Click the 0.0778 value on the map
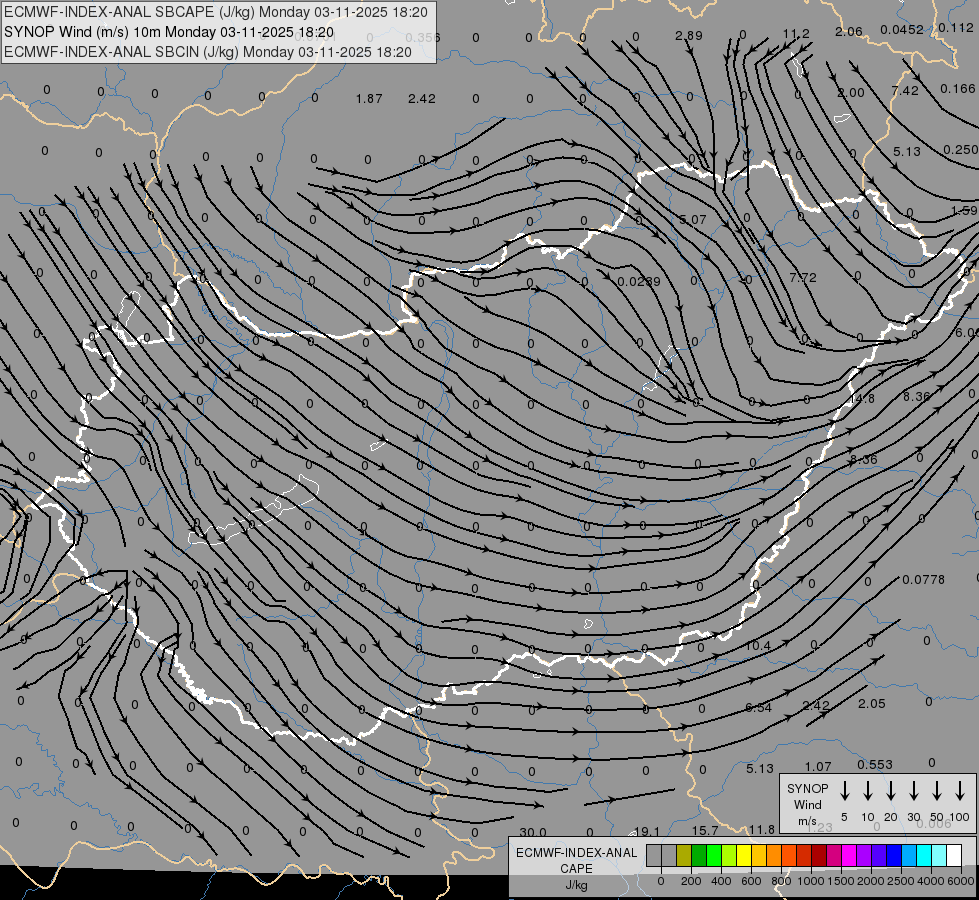This screenshot has width=979, height=900. 923,580
